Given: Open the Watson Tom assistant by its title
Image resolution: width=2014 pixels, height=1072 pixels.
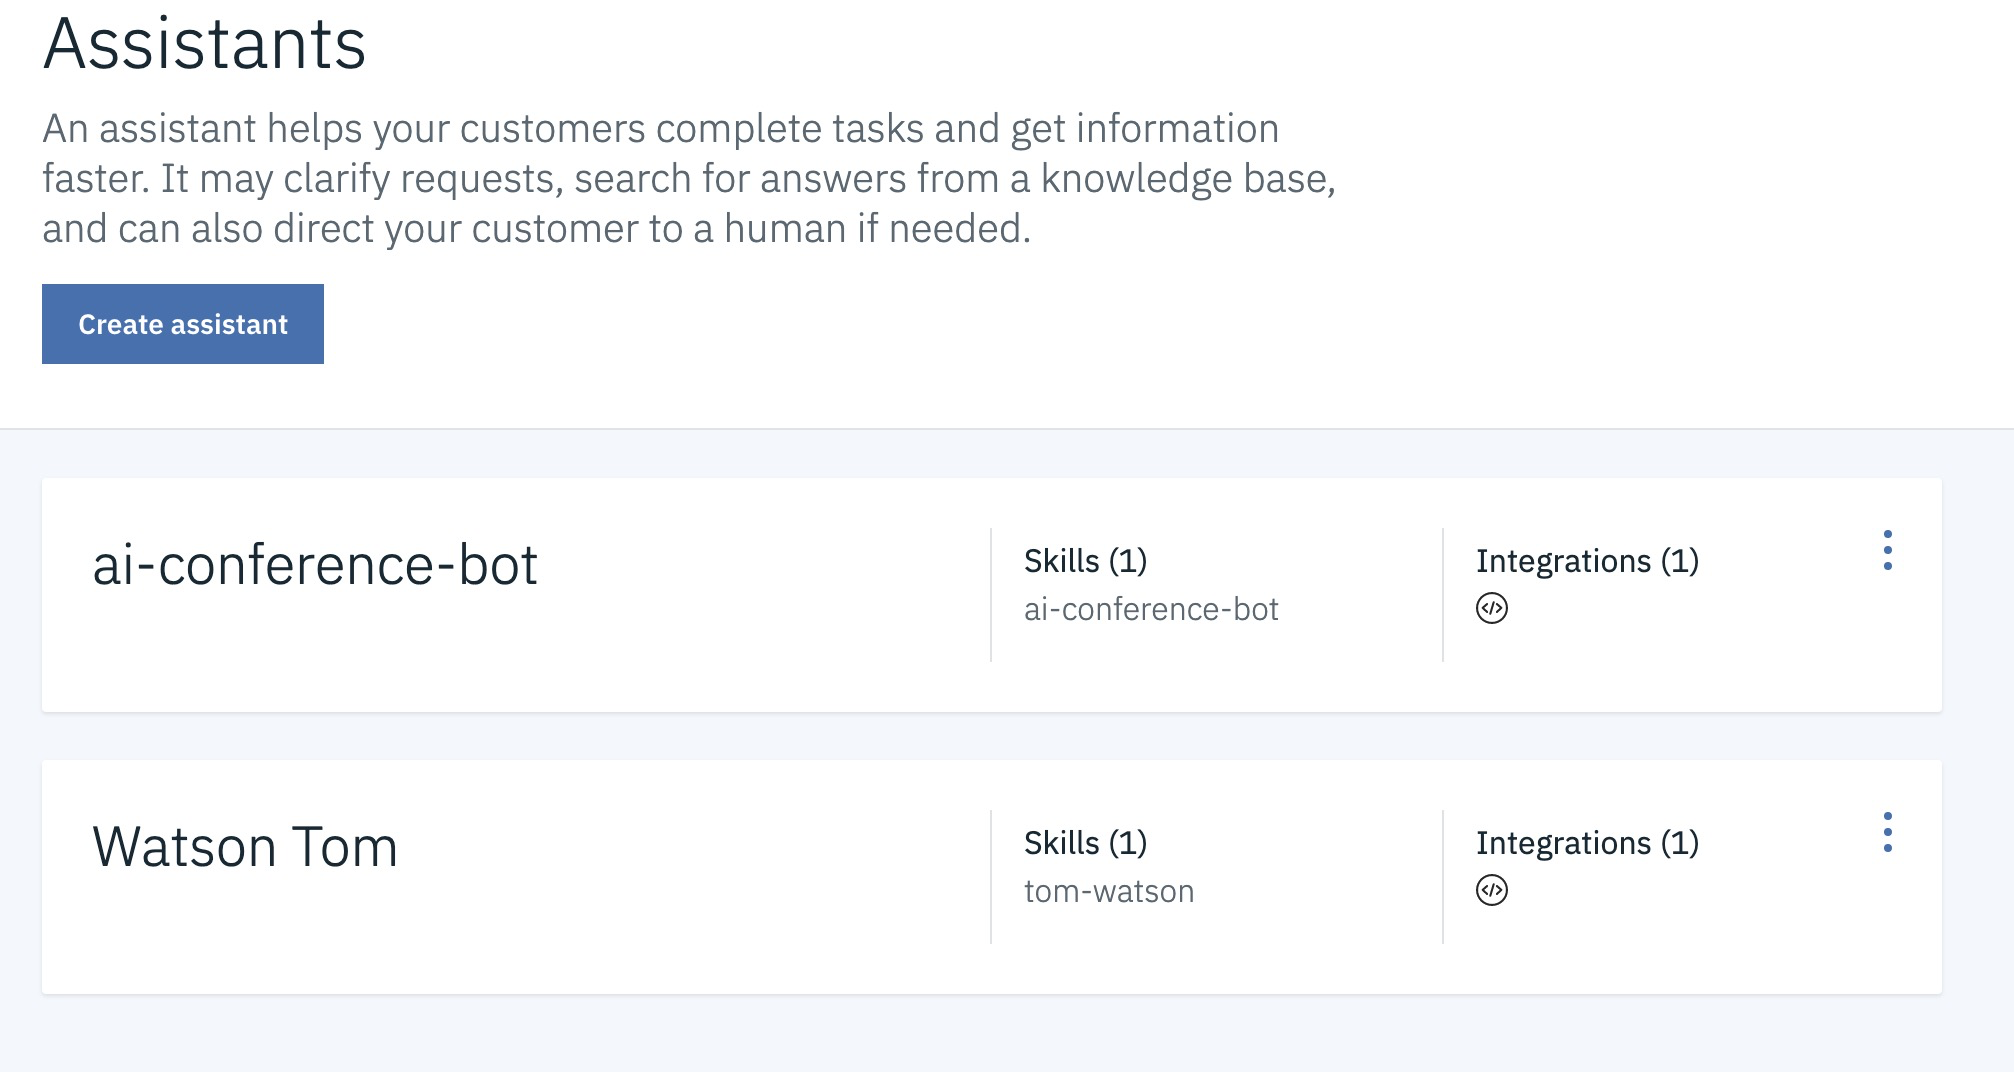Looking at the screenshot, I should [x=245, y=847].
